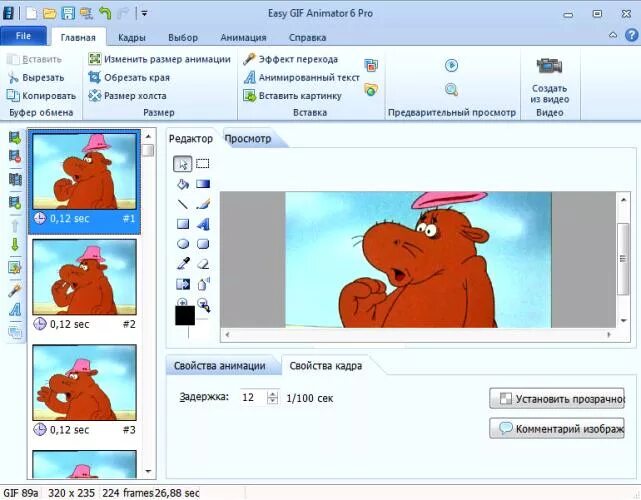Switch to the Главная ribbon tab
The height and width of the screenshot is (500, 641).
pos(78,38)
